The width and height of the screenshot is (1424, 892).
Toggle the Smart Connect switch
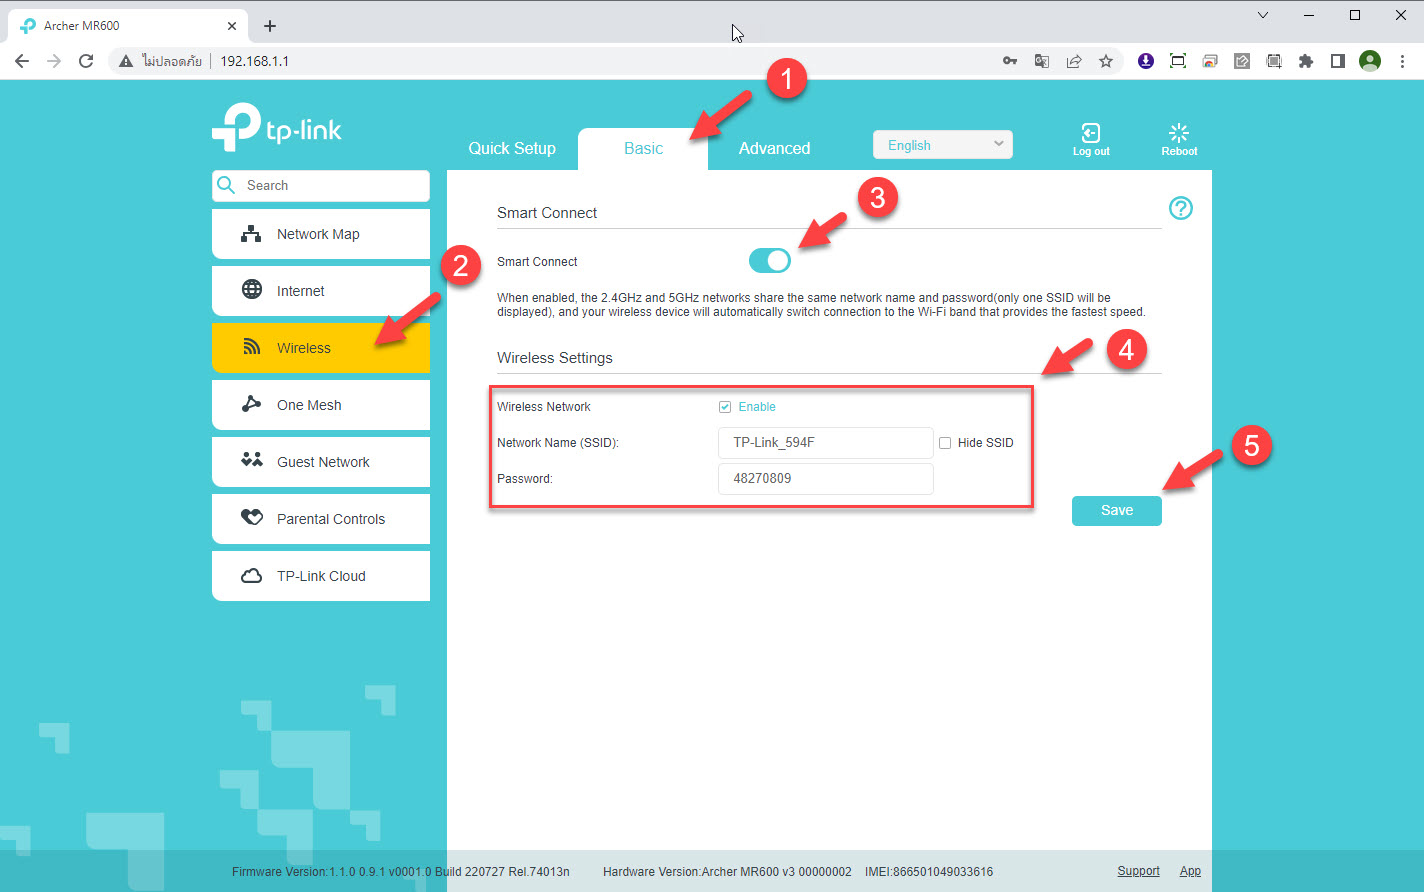click(x=770, y=261)
